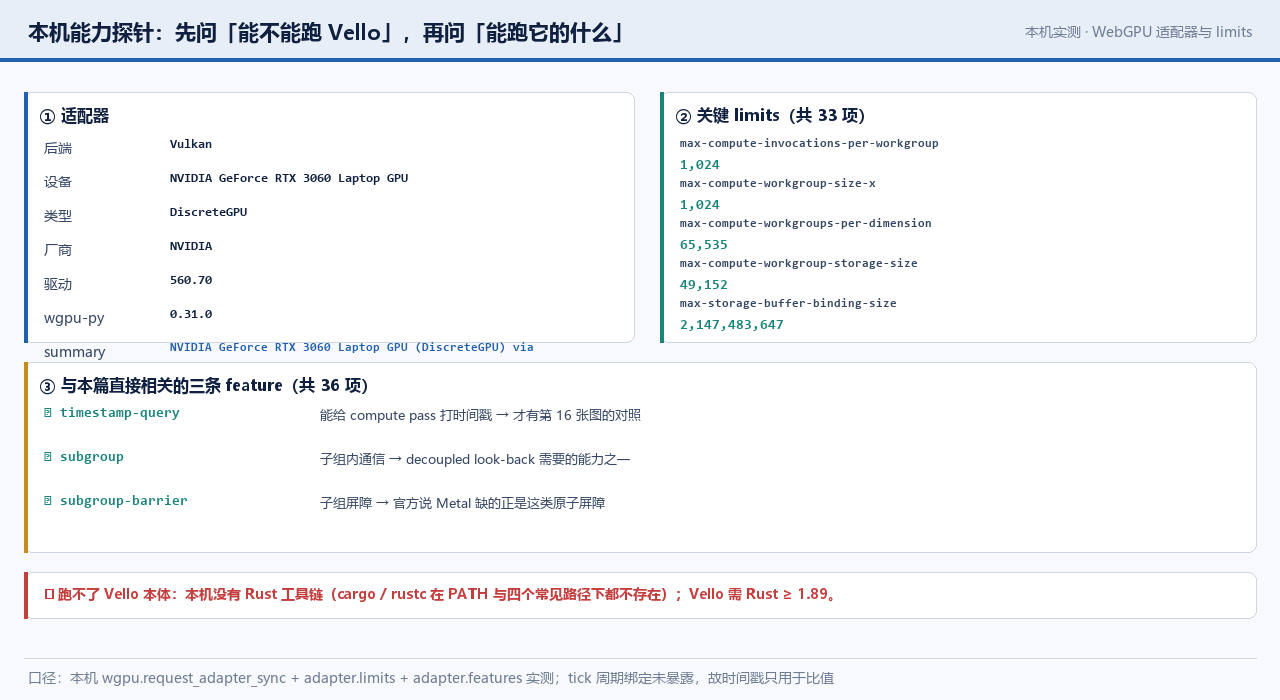Click the footer note starting with 口径
1280x700 pixels.
[x=431, y=678]
